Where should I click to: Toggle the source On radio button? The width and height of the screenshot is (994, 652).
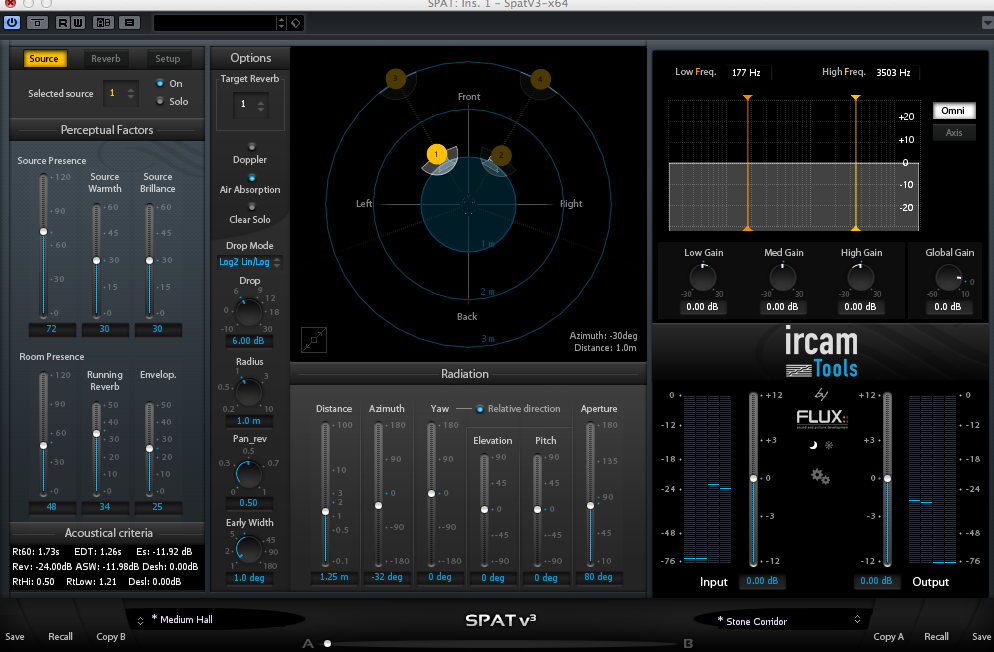160,84
